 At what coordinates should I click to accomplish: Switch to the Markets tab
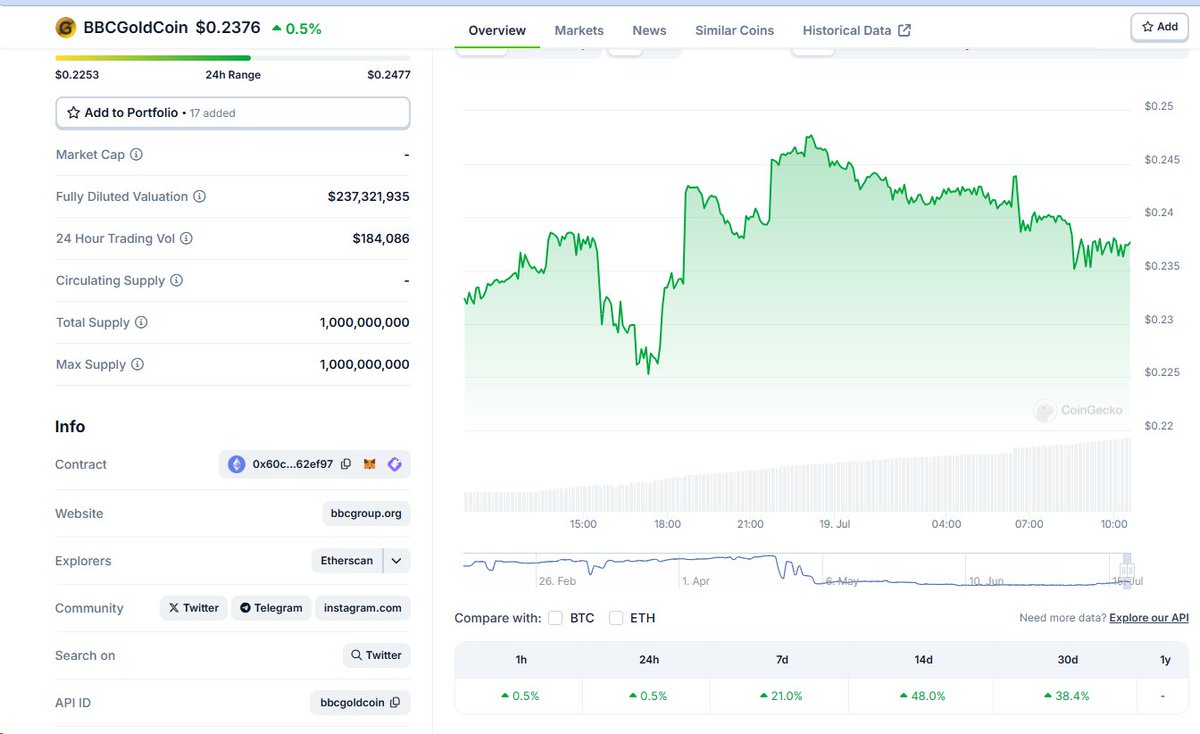pos(579,30)
